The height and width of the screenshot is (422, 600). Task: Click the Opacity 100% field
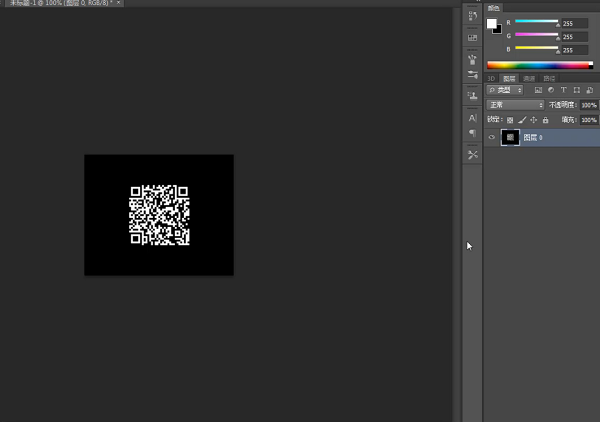click(x=589, y=105)
